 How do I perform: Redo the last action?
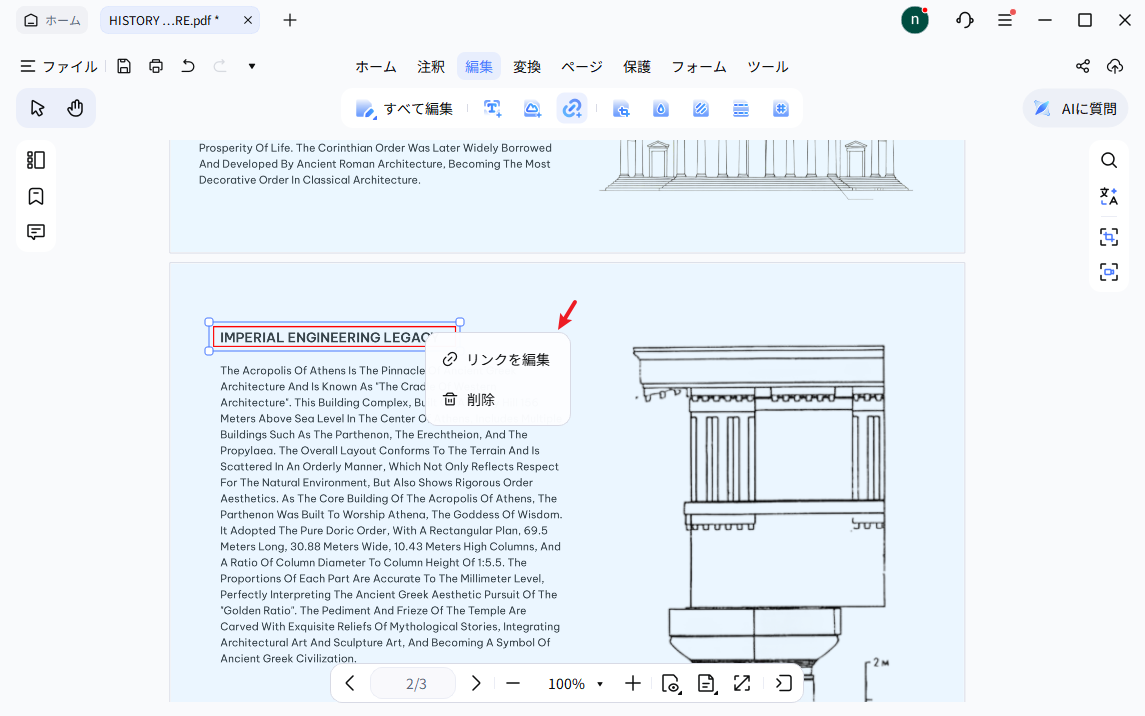pyautogui.click(x=220, y=66)
